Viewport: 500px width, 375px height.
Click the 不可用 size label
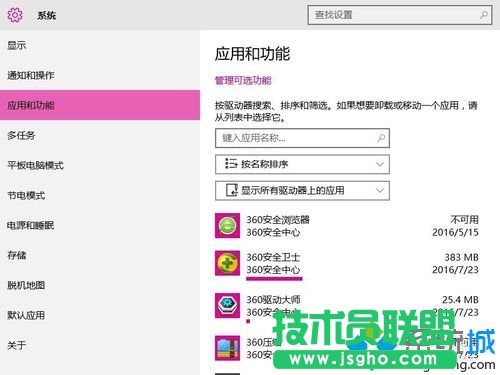465,220
